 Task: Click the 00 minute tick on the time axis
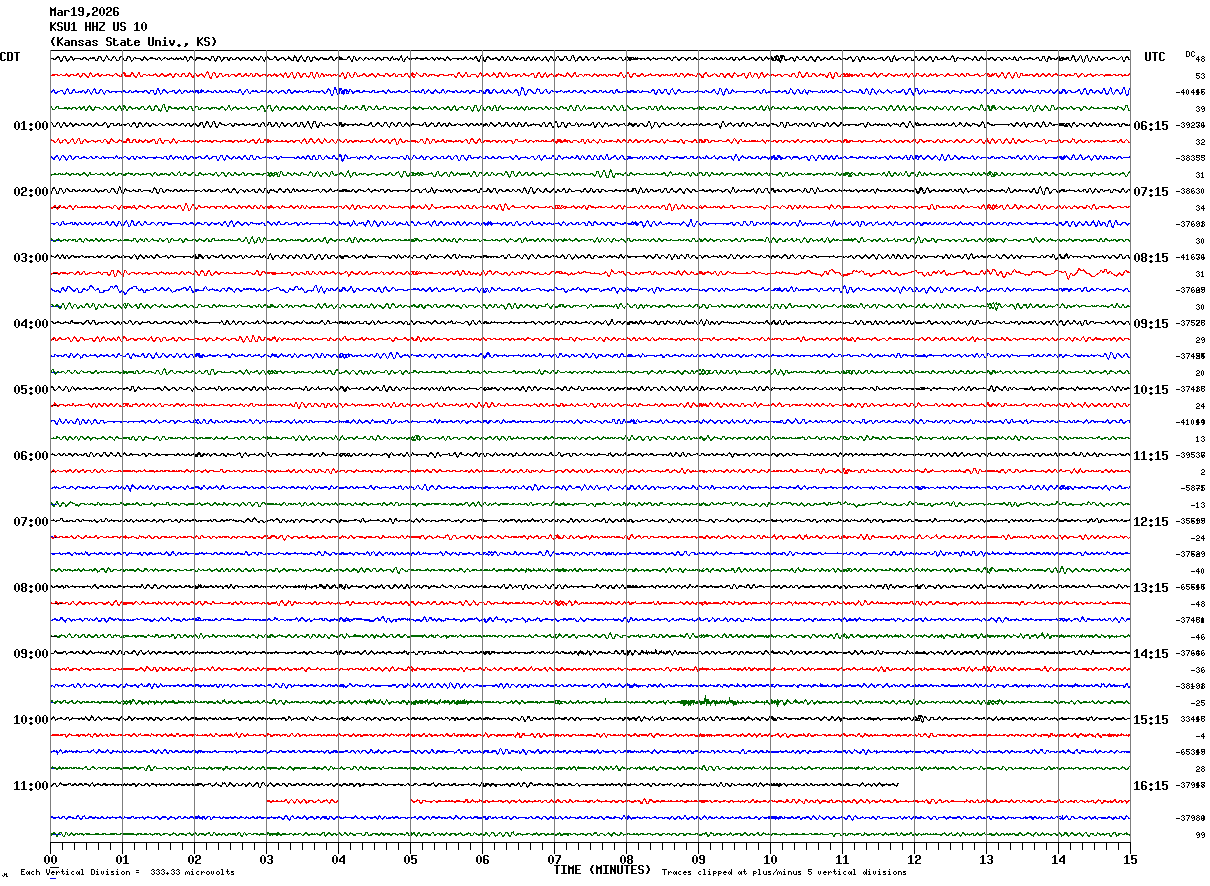(50, 859)
